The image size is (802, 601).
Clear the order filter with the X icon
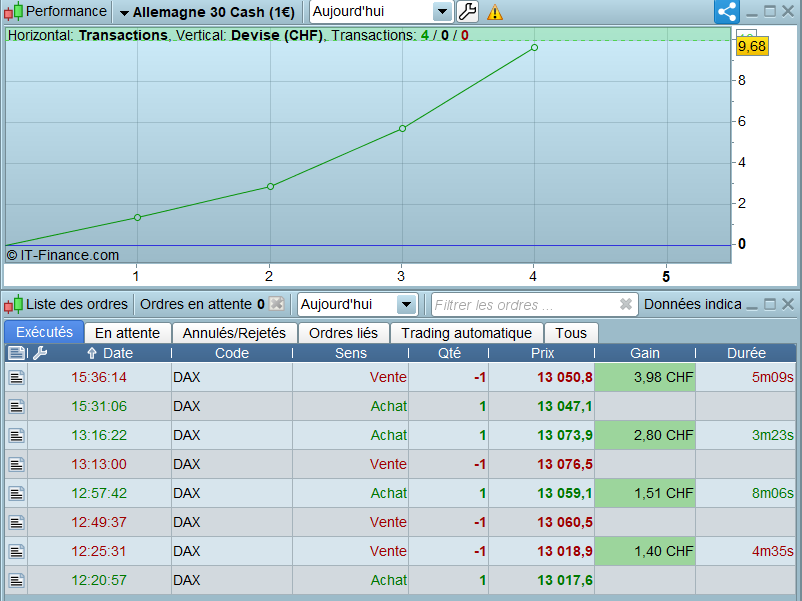coord(626,304)
